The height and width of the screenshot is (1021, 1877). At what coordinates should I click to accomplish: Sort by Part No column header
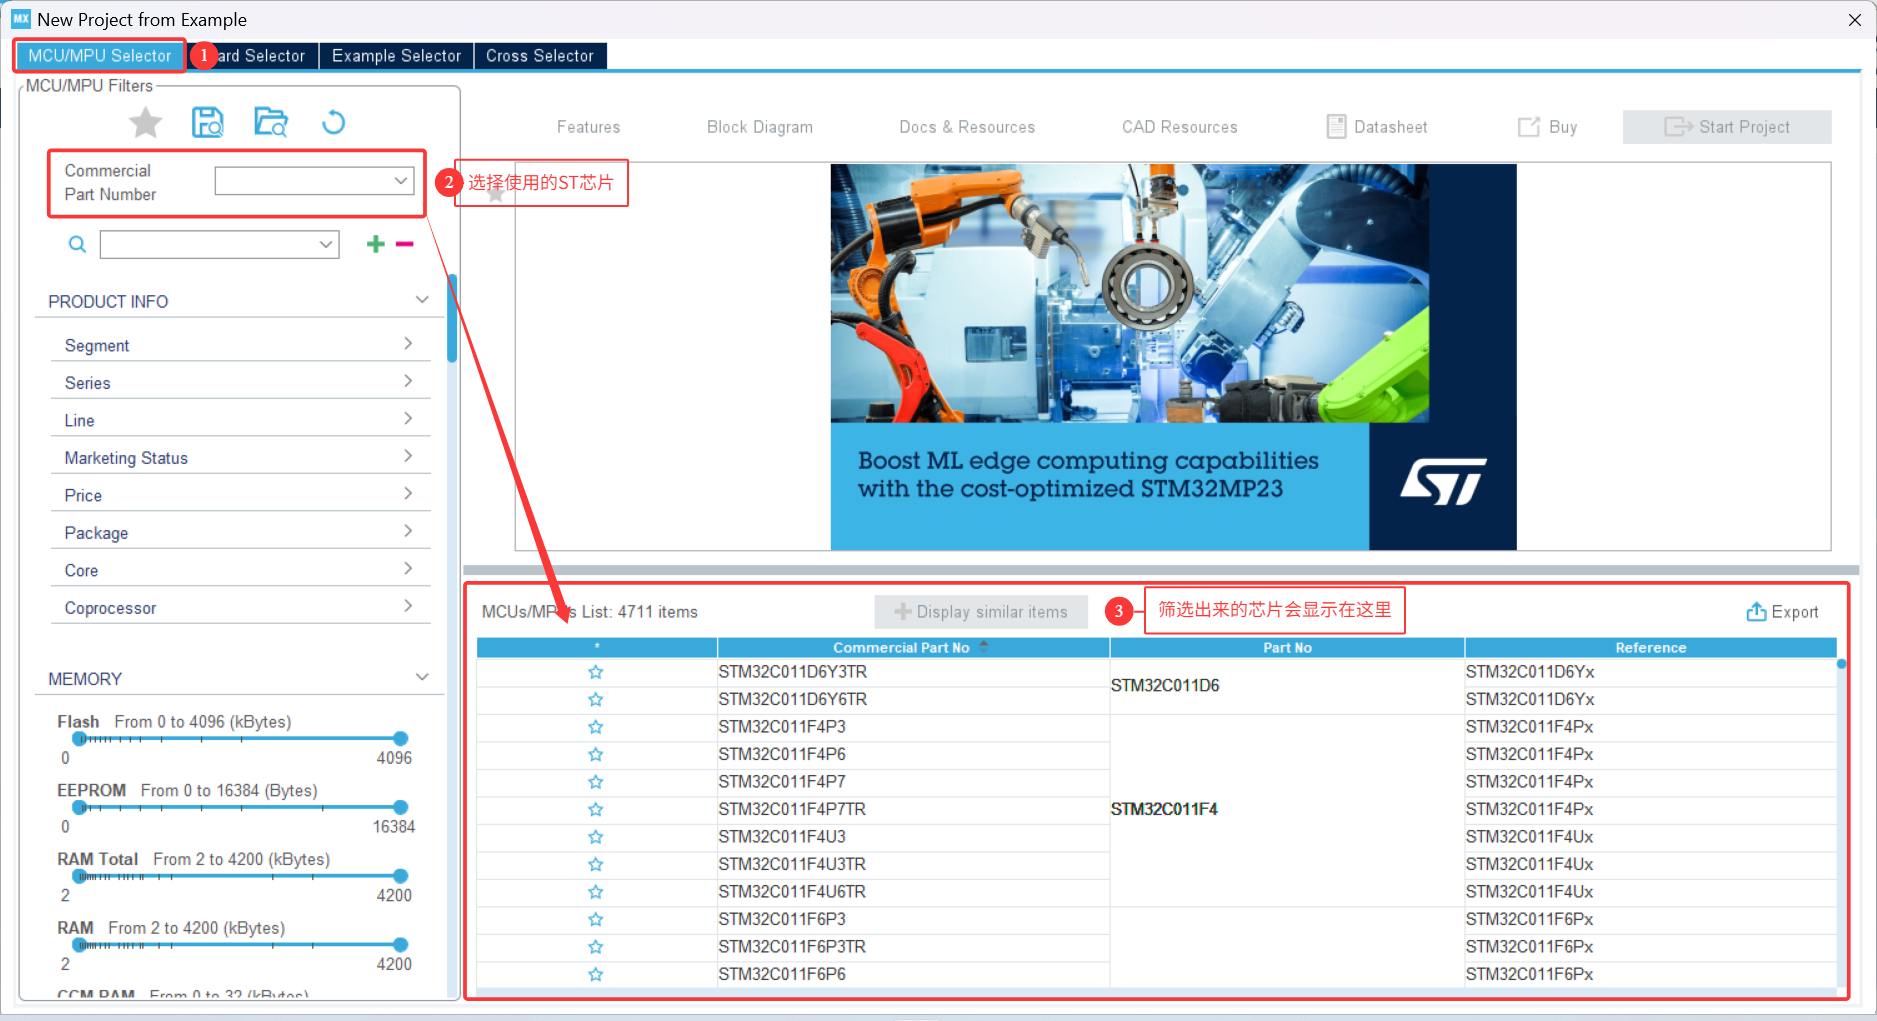click(x=1287, y=648)
